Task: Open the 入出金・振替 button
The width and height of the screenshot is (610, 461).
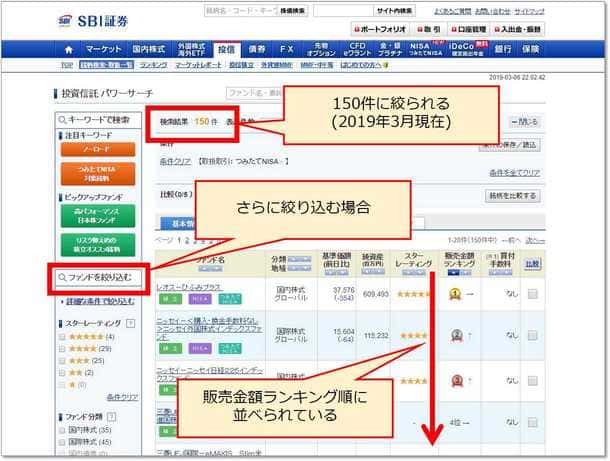Action: point(518,29)
